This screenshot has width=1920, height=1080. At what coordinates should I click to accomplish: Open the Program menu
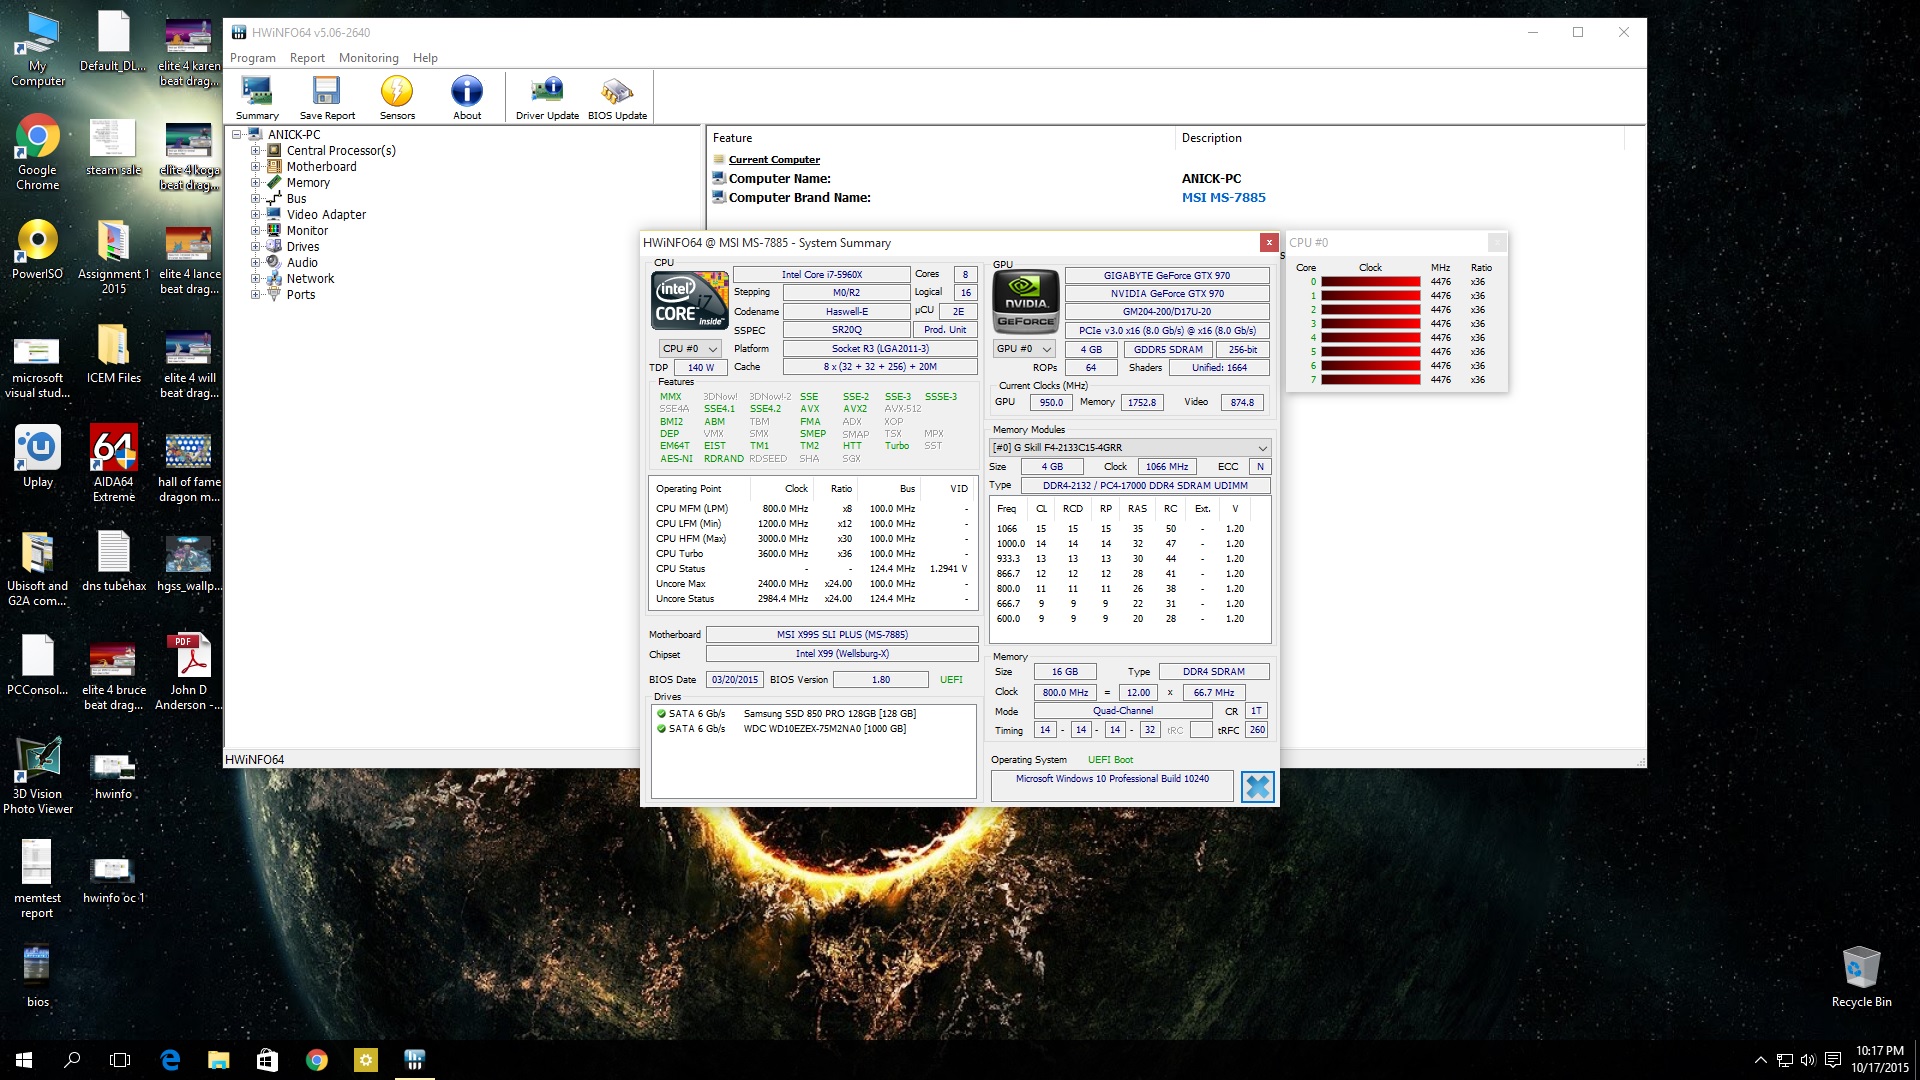pos(252,58)
